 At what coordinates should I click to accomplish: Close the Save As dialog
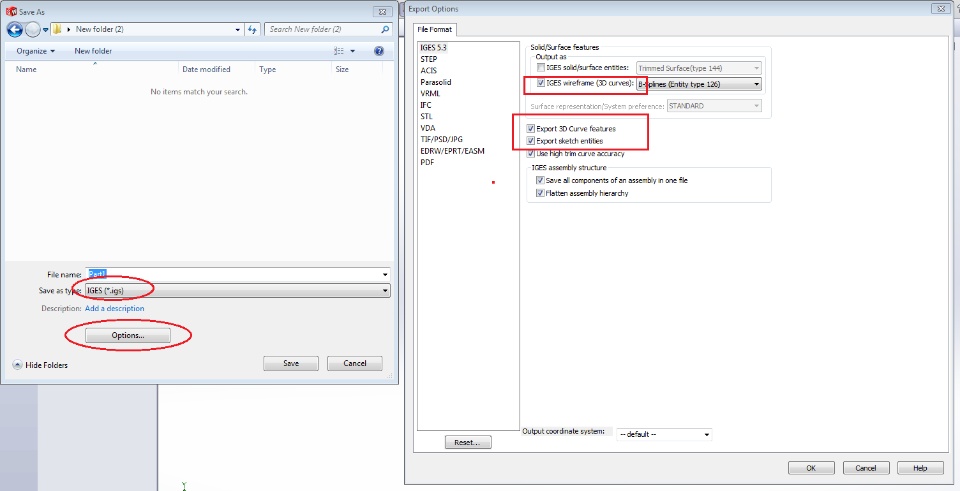[381, 12]
